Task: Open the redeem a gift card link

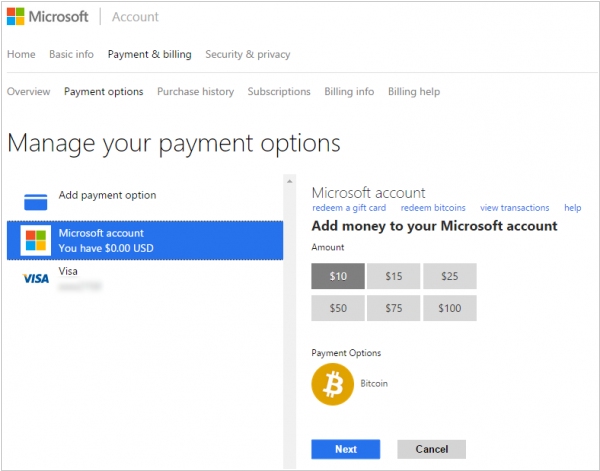Action: [349, 208]
